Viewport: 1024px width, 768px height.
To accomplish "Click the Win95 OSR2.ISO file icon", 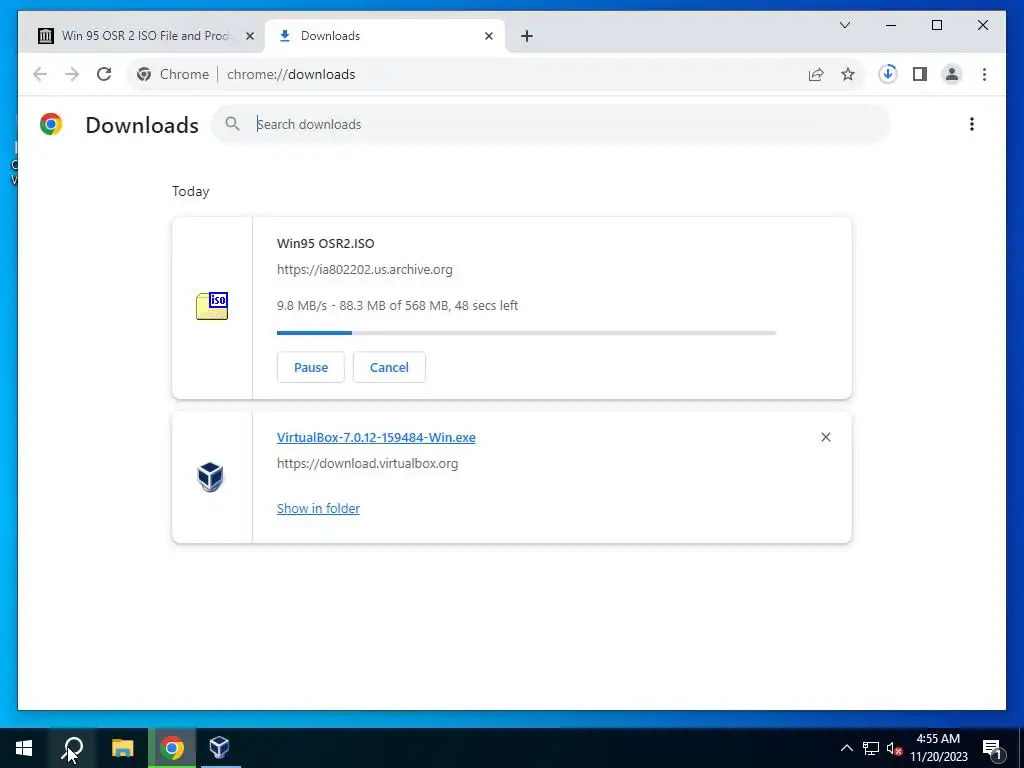I will (x=212, y=306).
